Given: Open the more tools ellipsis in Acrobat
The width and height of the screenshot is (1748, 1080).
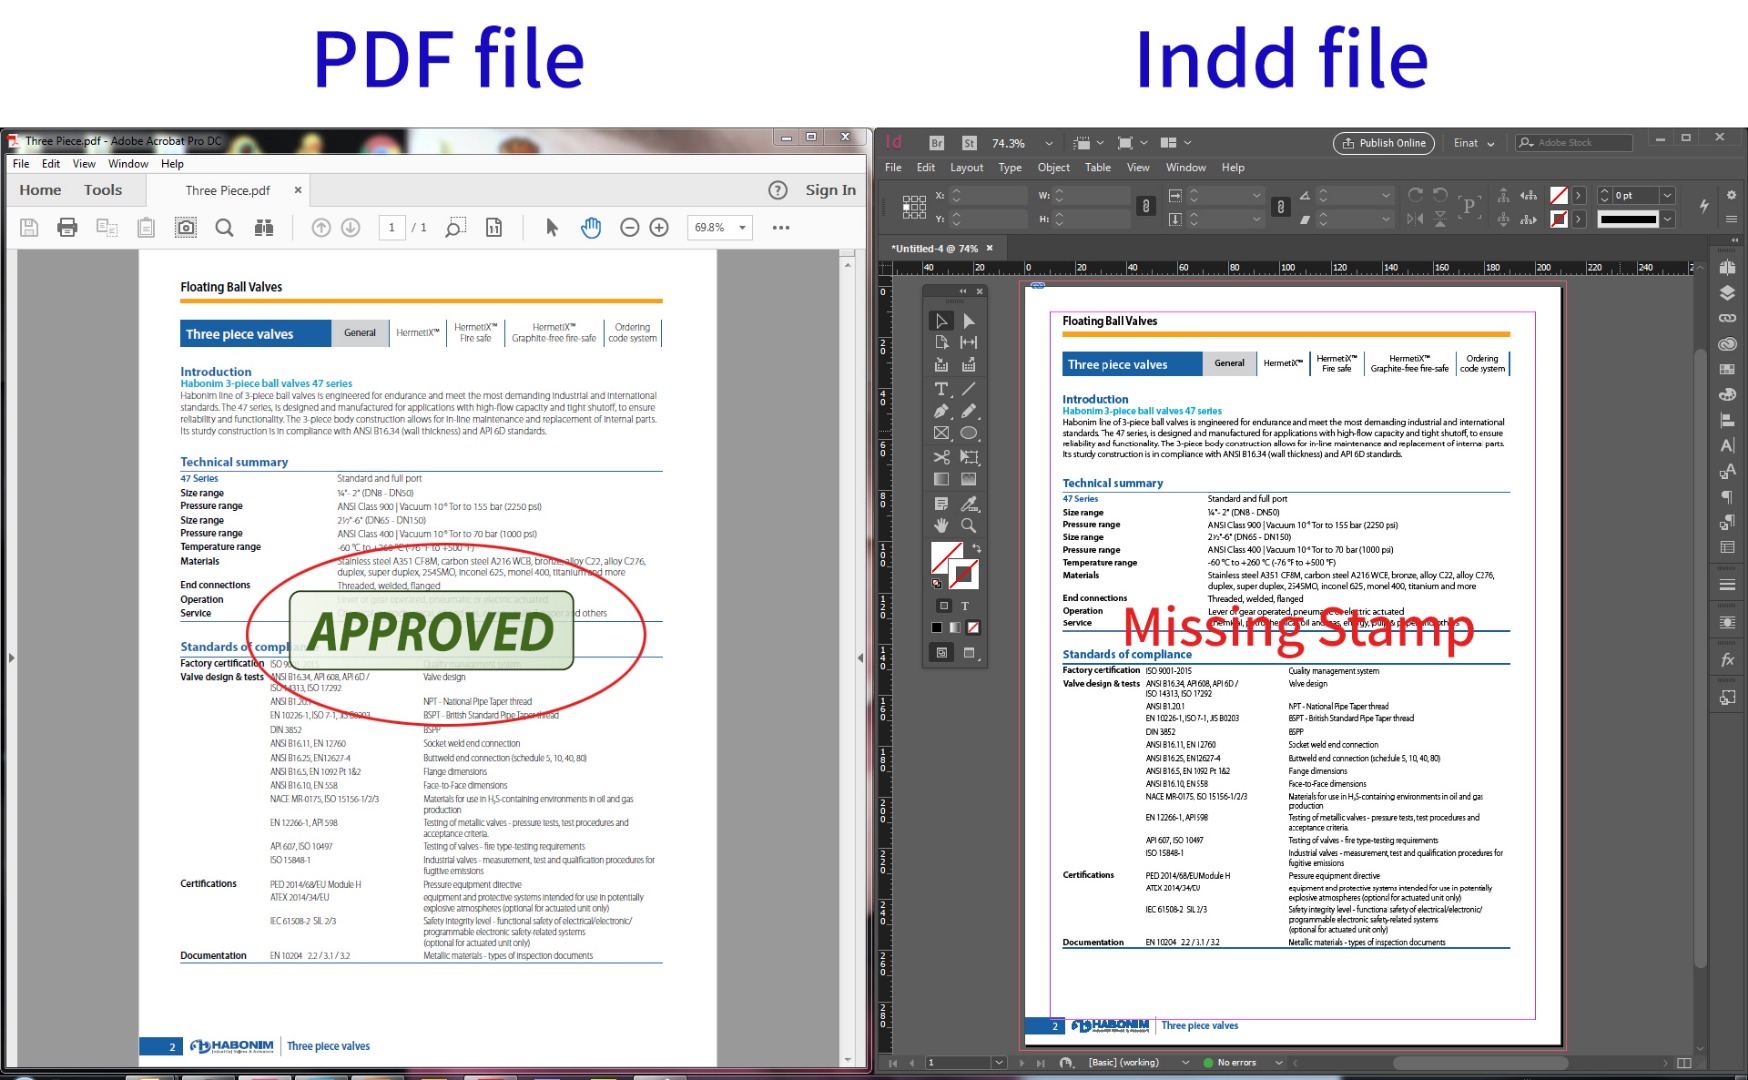Looking at the screenshot, I should pyautogui.click(x=781, y=228).
